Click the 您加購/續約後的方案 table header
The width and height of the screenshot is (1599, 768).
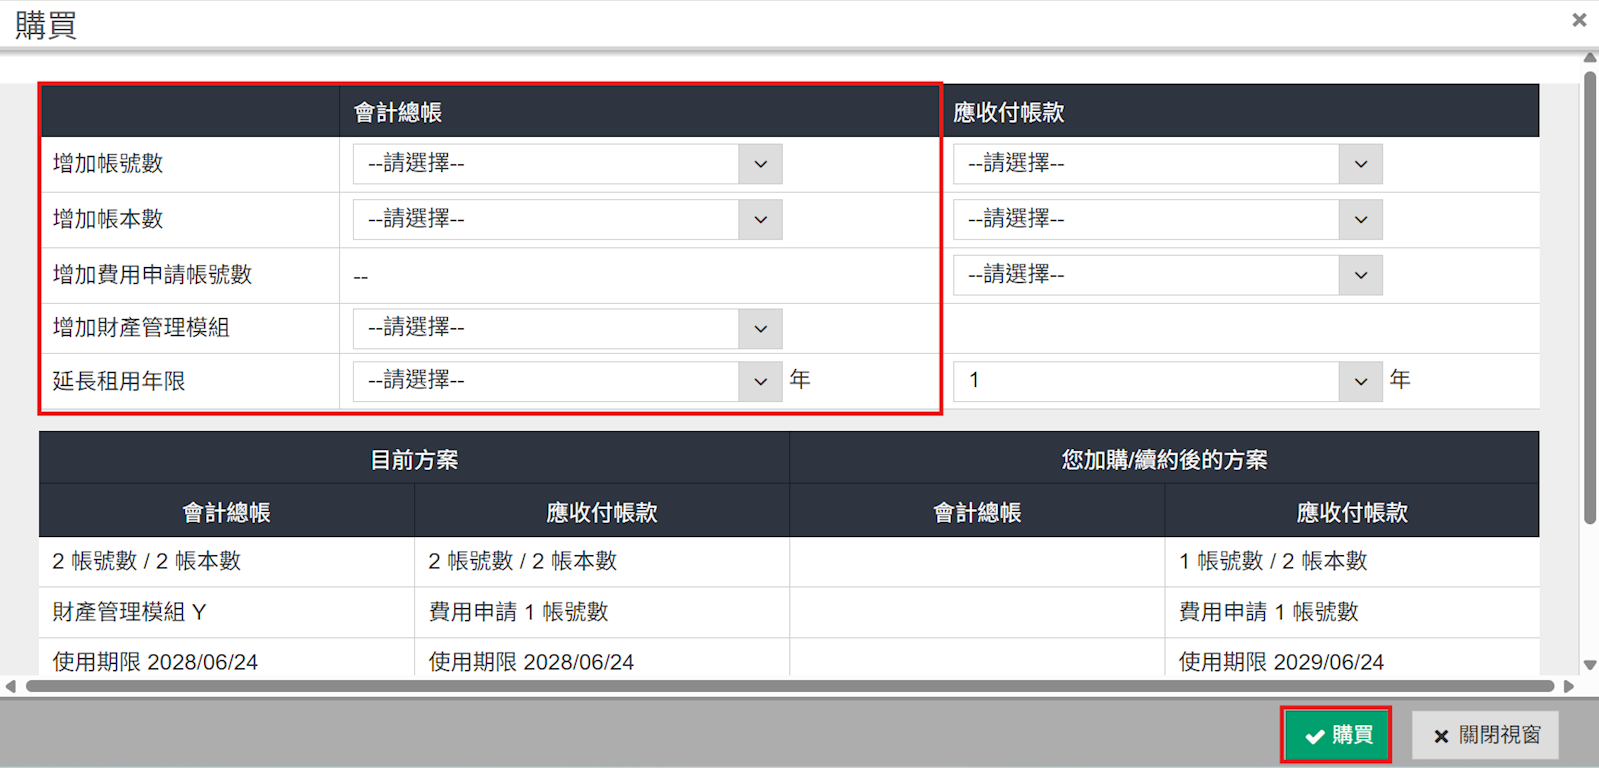tap(1164, 460)
